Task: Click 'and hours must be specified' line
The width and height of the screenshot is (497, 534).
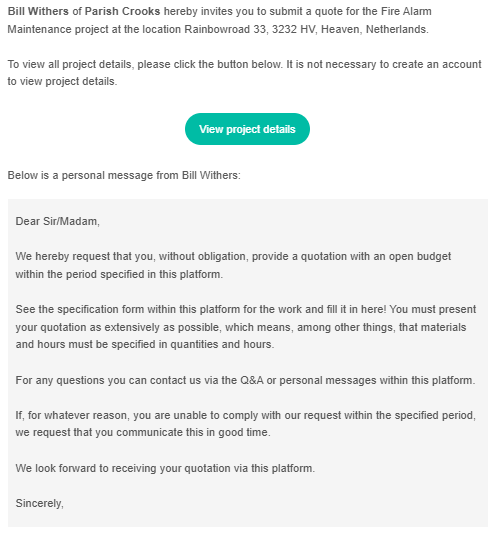Action: tap(145, 344)
